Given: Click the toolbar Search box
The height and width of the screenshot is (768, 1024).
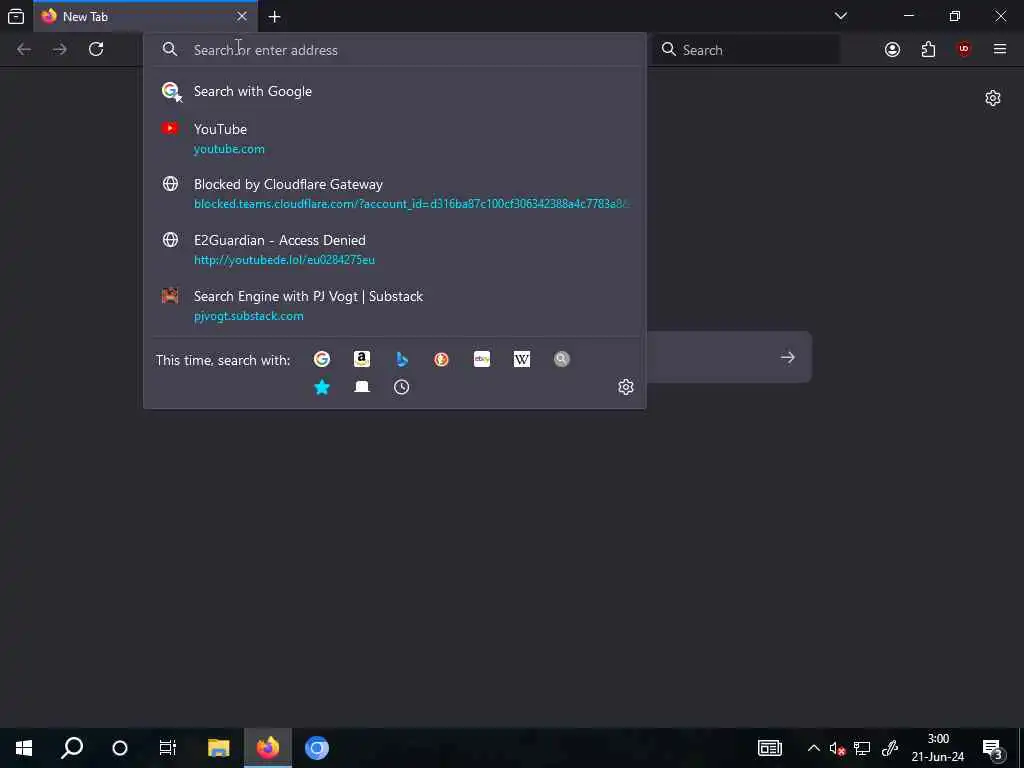Looking at the screenshot, I should [746, 50].
